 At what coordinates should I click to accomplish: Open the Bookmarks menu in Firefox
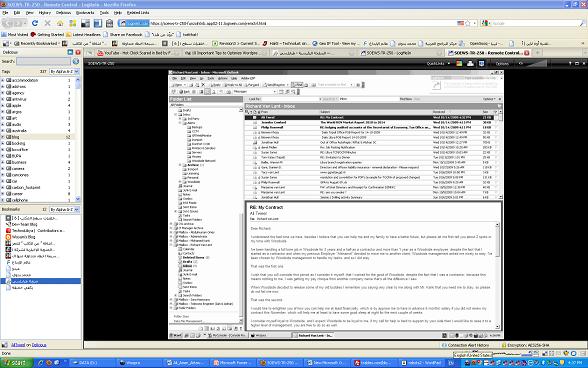85,13
